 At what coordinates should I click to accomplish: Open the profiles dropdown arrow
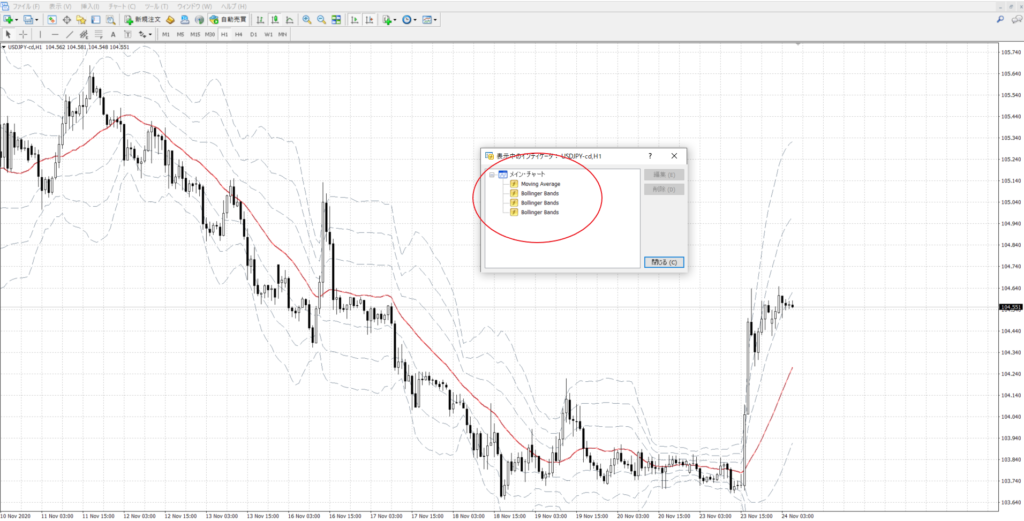pyautogui.click(x=37, y=20)
